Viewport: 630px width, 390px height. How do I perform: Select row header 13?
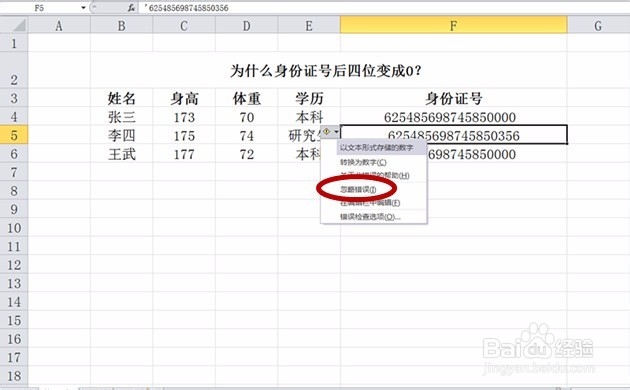tap(14, 283)
